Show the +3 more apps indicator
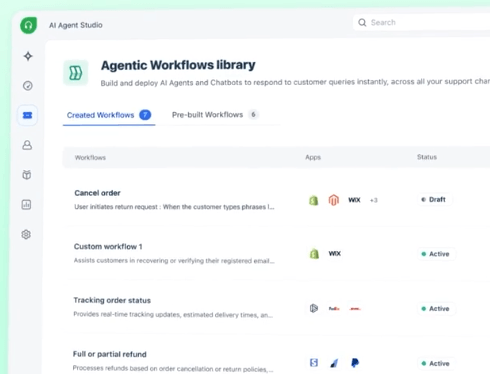The width and height of the screenshot is (490, 374). pyautogui.click(x=374, y=200)
